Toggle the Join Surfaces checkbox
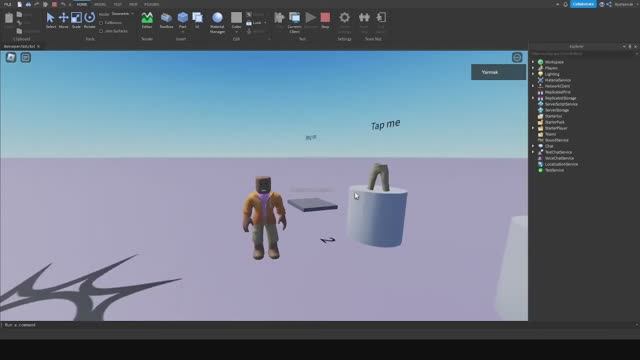The image size is (640, 360). coord(101,31)
